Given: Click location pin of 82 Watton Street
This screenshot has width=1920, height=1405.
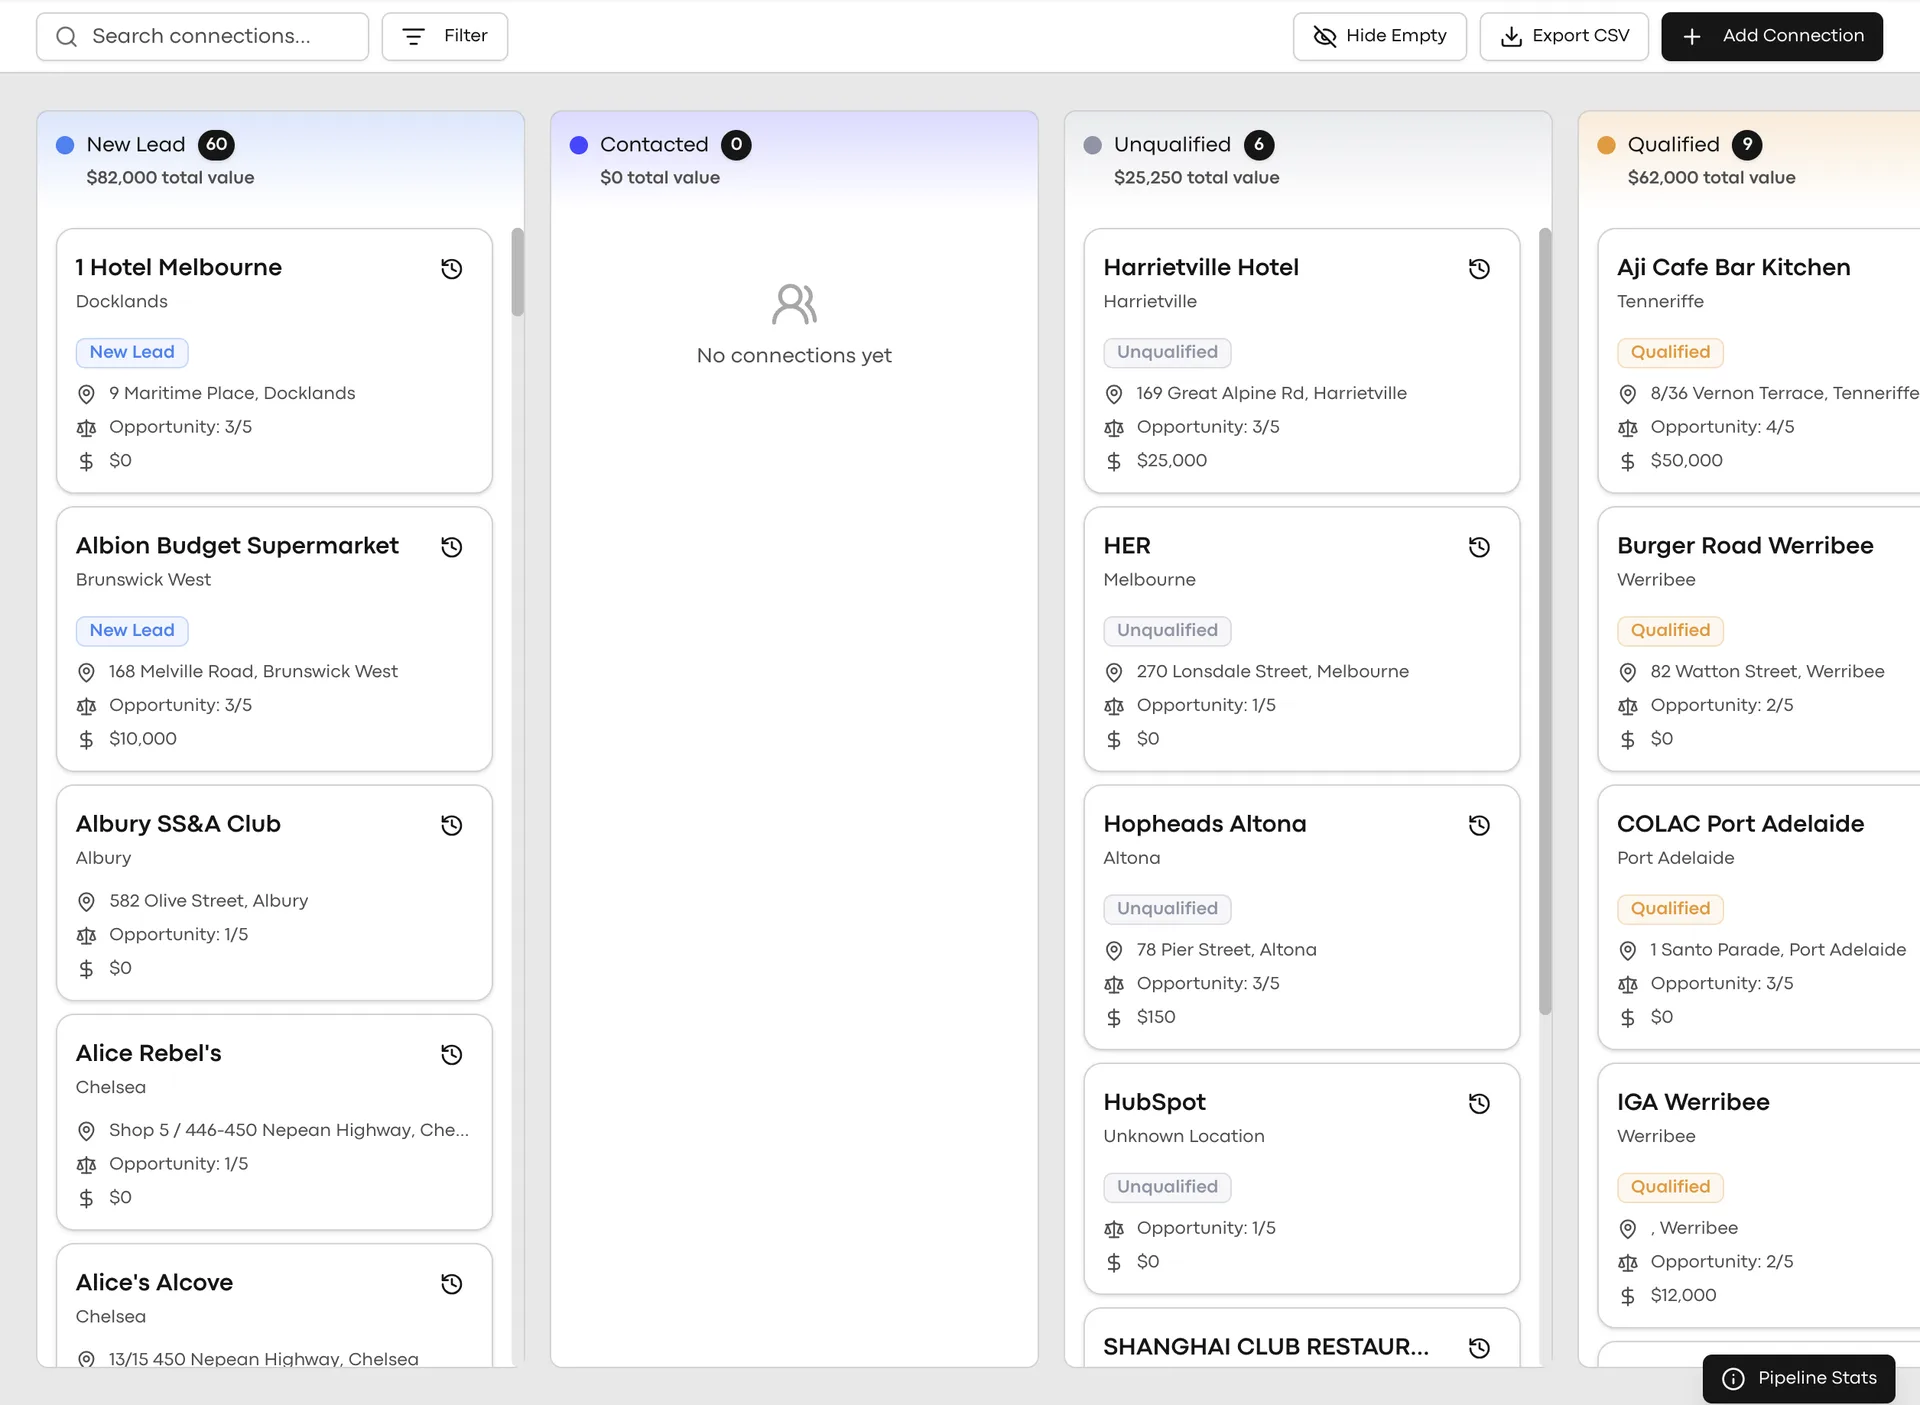Looking at the screenshot, I should click(1628, 672).
